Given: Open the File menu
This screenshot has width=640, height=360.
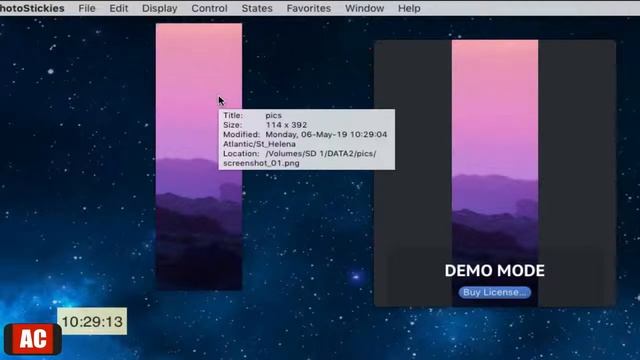Looking at the screenshot, I should pos(87,8).
